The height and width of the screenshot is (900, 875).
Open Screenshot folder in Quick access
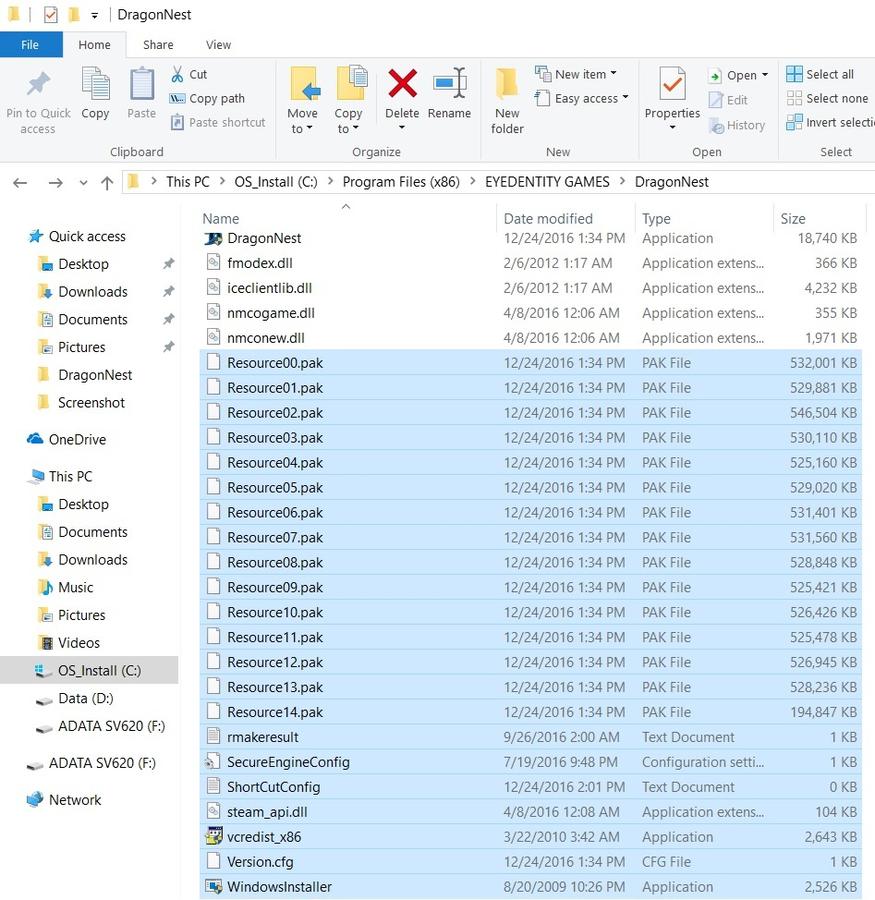pos(91,402)
